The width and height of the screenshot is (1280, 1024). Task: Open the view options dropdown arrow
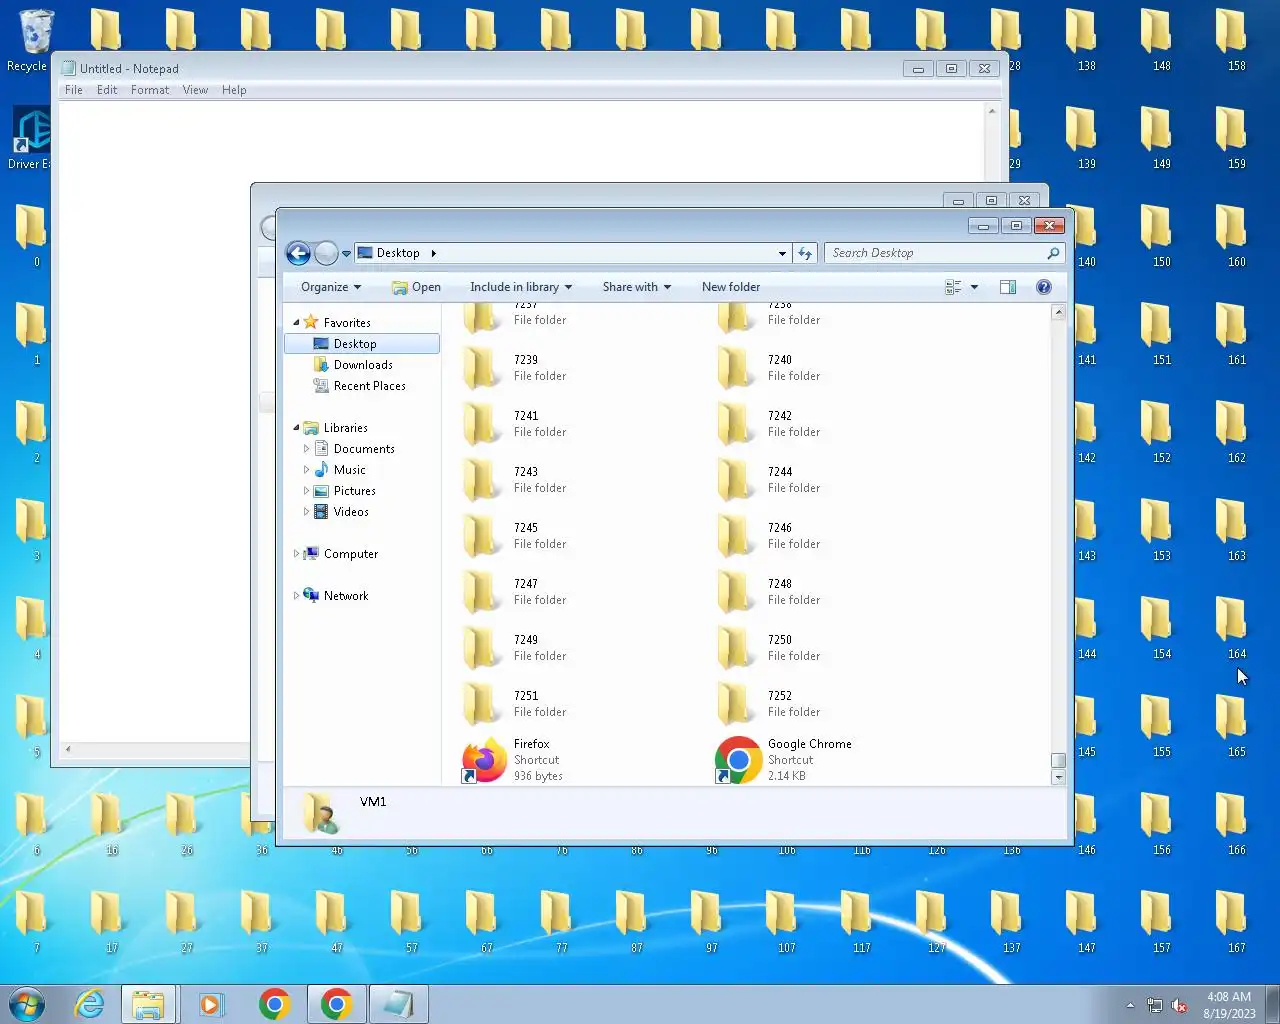[x=974, y=287]
